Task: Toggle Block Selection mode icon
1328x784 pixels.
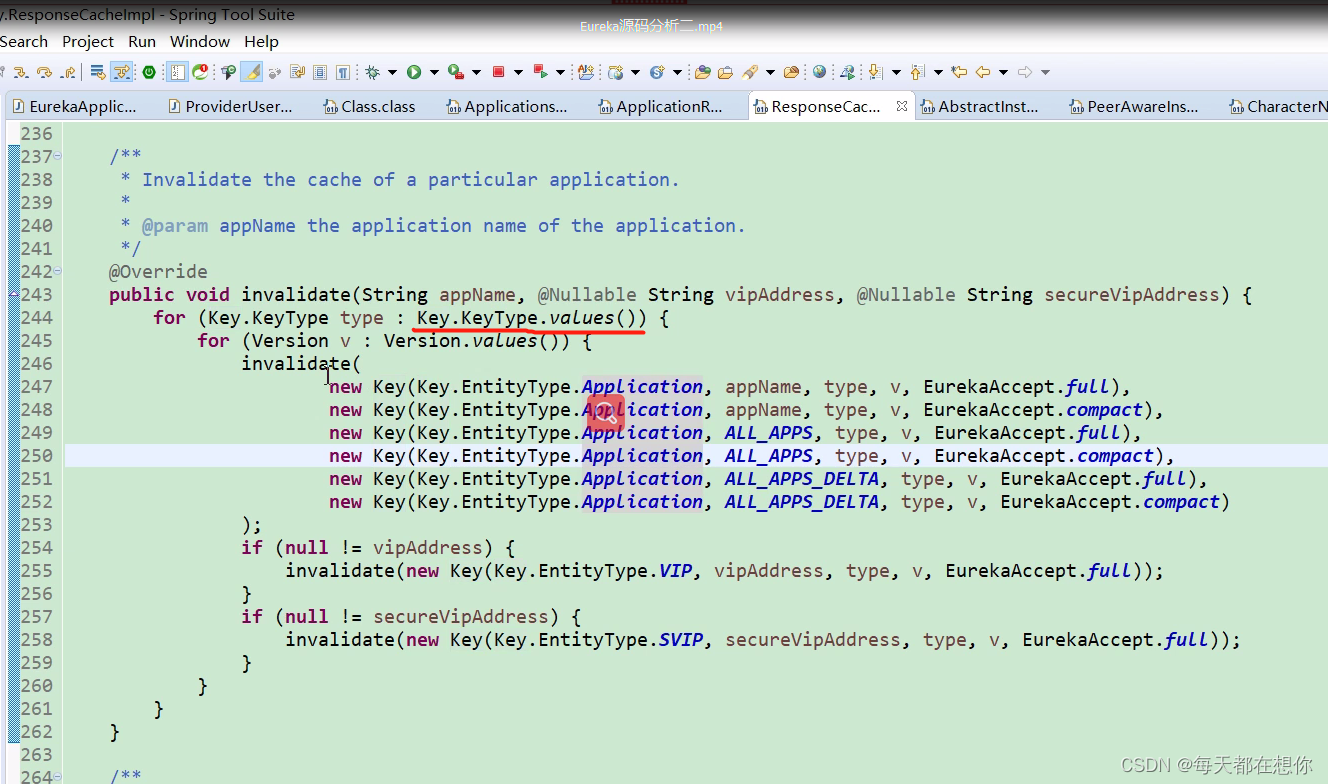Action: (320, 72)
